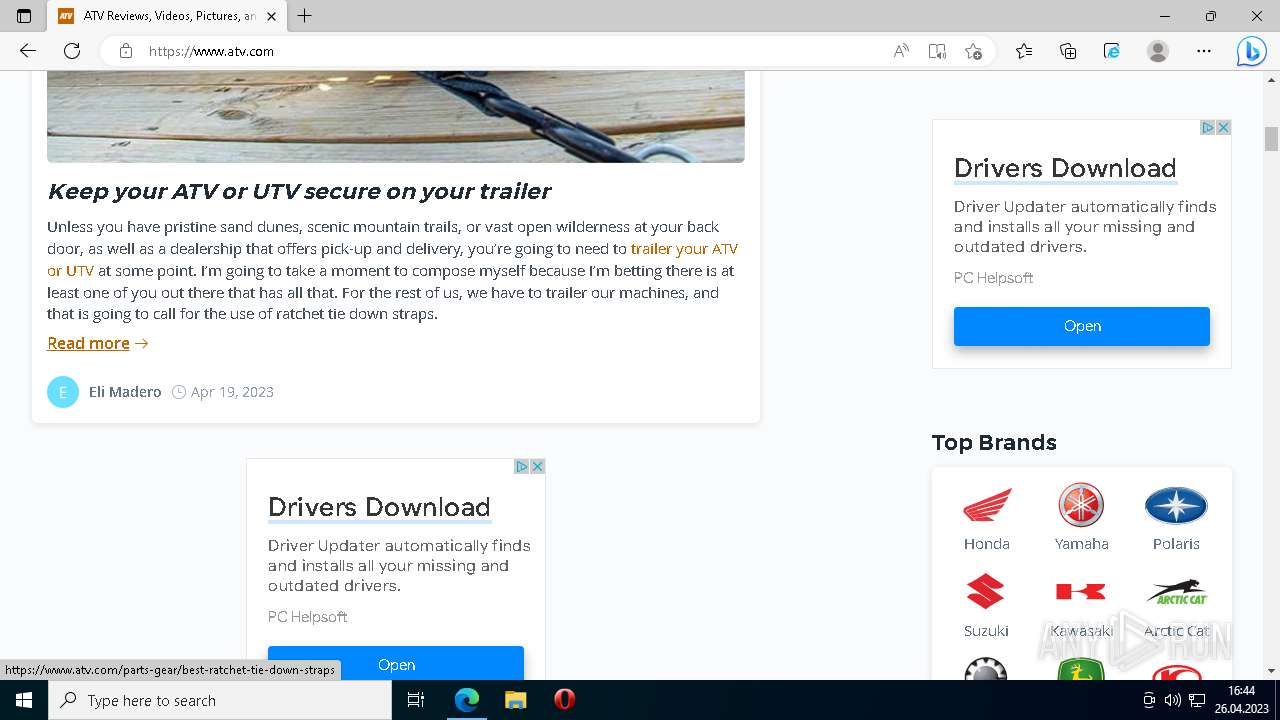Click Open in the center Drivers Download ad
This screenshot has width=1280, height=720.
pyautogui.click(x=396, y=663)
